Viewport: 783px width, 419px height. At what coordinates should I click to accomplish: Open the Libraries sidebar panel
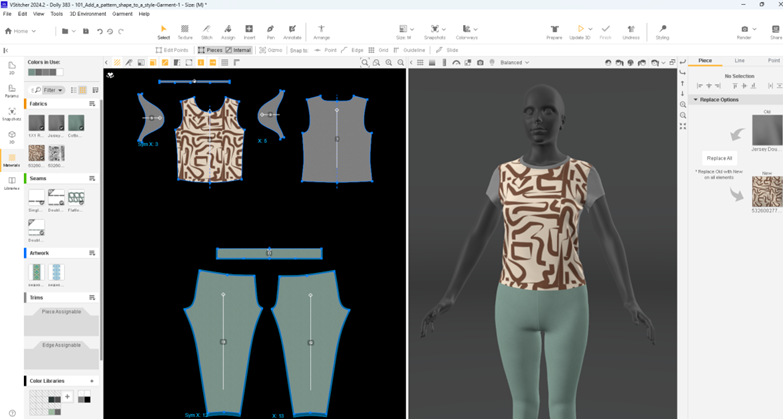(x=12, y=183)
